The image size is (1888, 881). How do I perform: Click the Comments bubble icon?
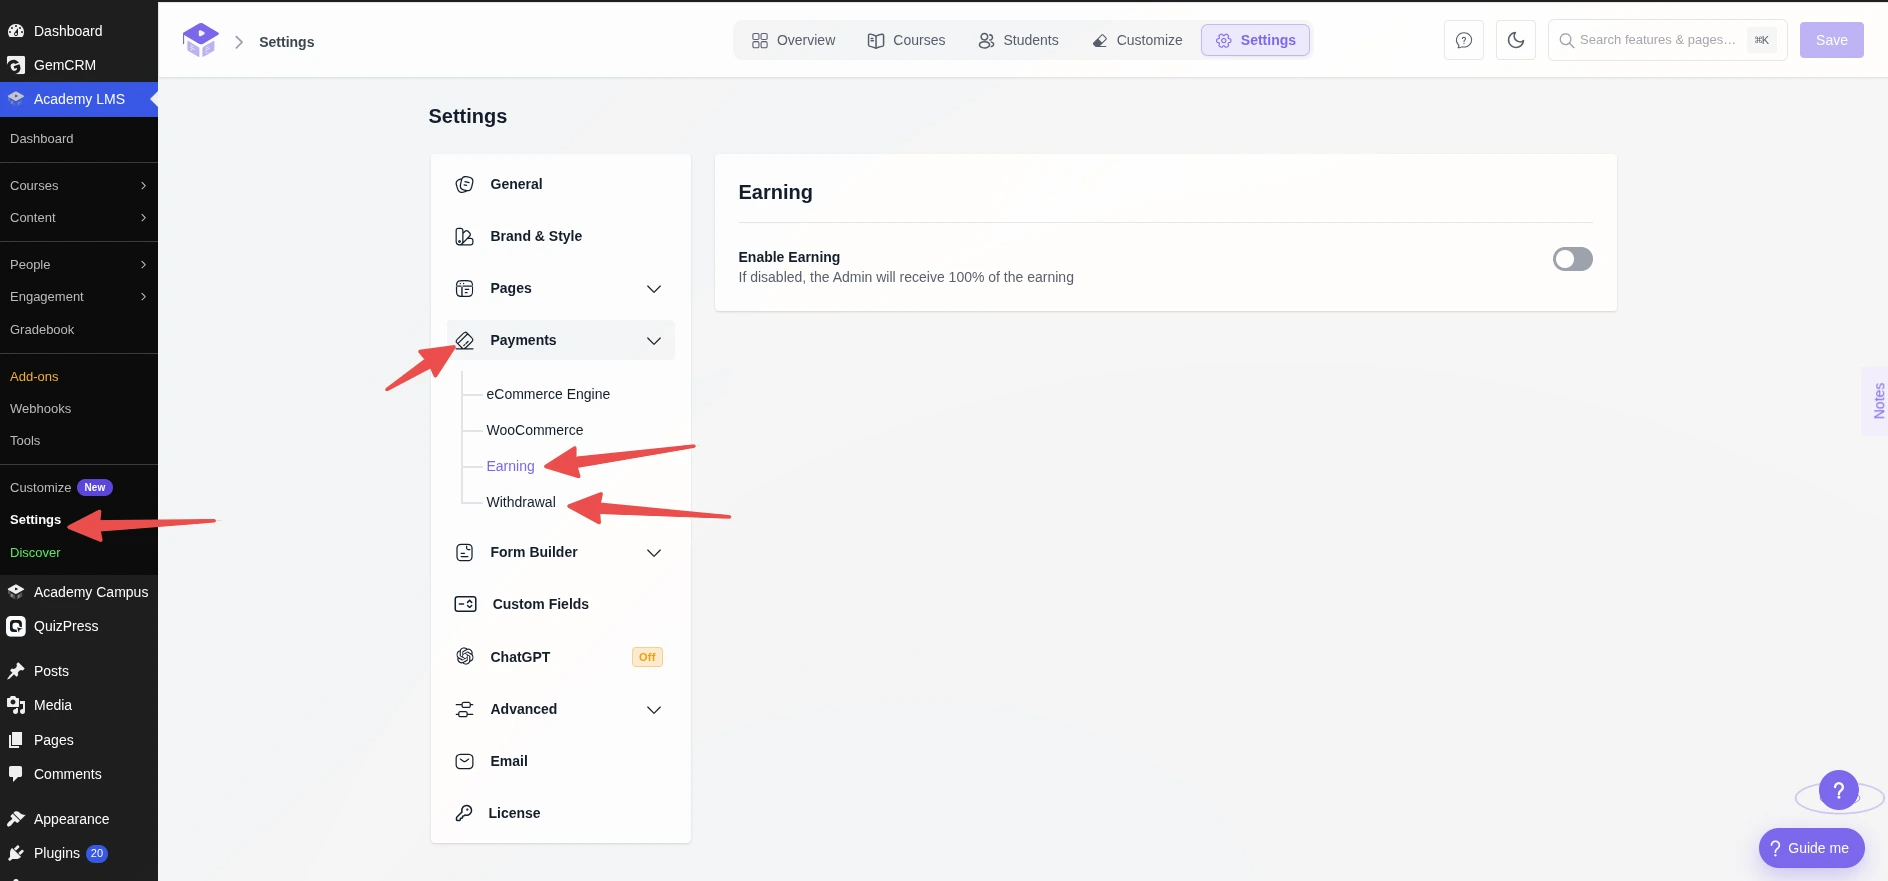16,774
